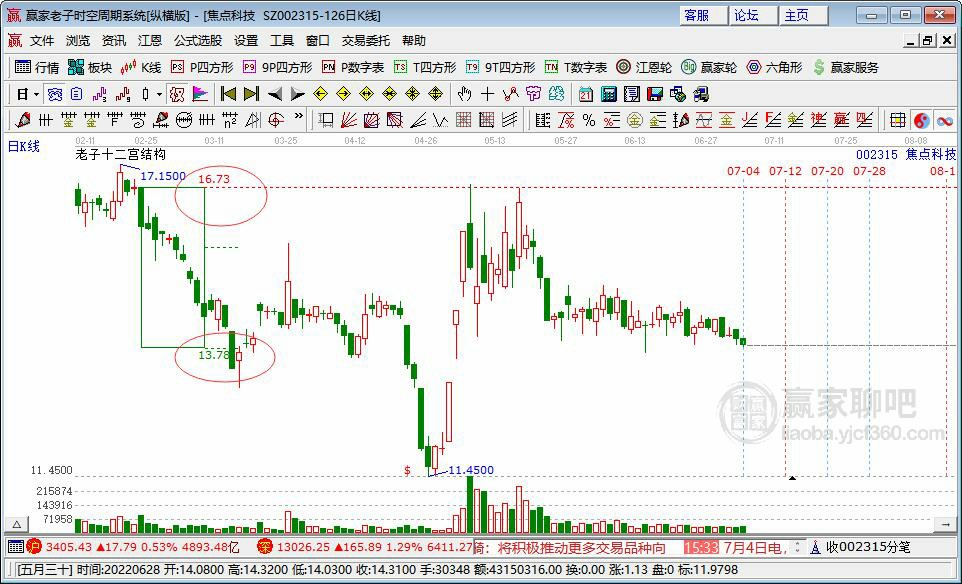
Task: Open the calculator icon
Action: coord(609,94)
